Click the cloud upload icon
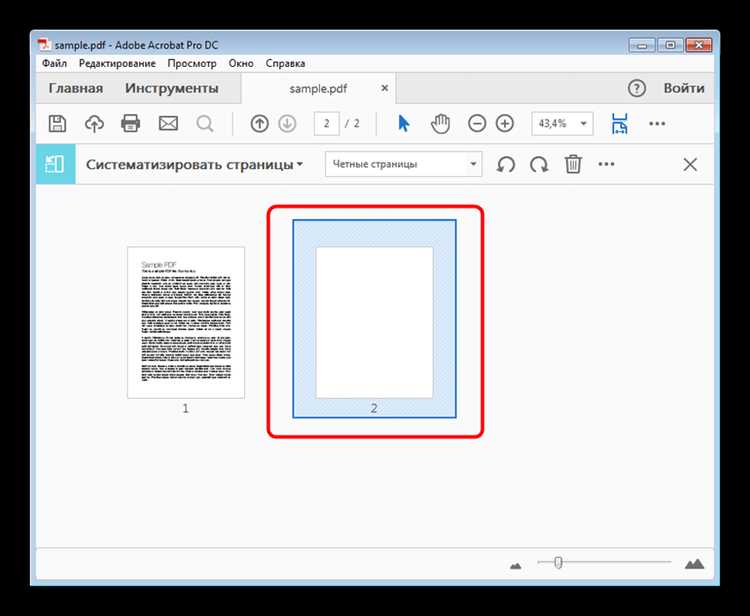 pyautogui.click(x=94, y=124)
